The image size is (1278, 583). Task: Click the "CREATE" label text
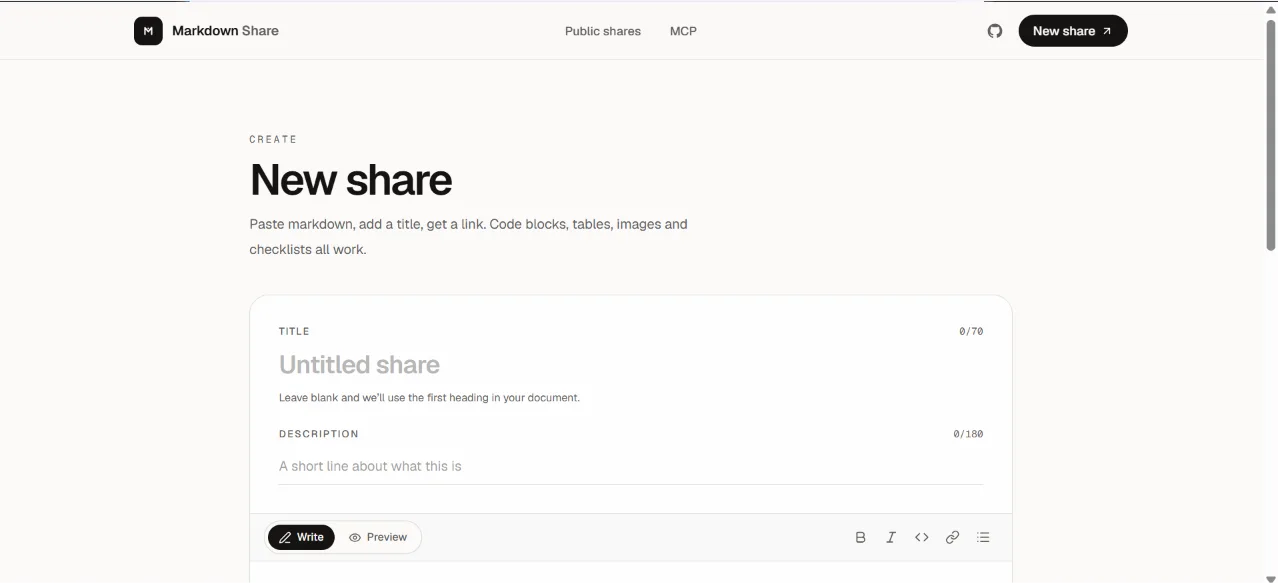pos(273,139)
